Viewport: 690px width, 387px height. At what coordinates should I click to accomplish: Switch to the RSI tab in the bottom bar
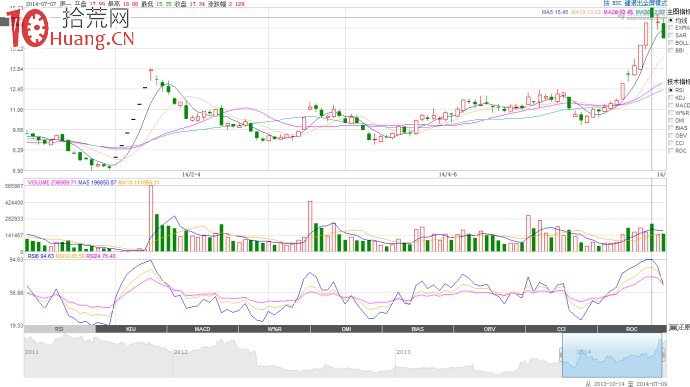pyautogui.click(x=59, y=329)
